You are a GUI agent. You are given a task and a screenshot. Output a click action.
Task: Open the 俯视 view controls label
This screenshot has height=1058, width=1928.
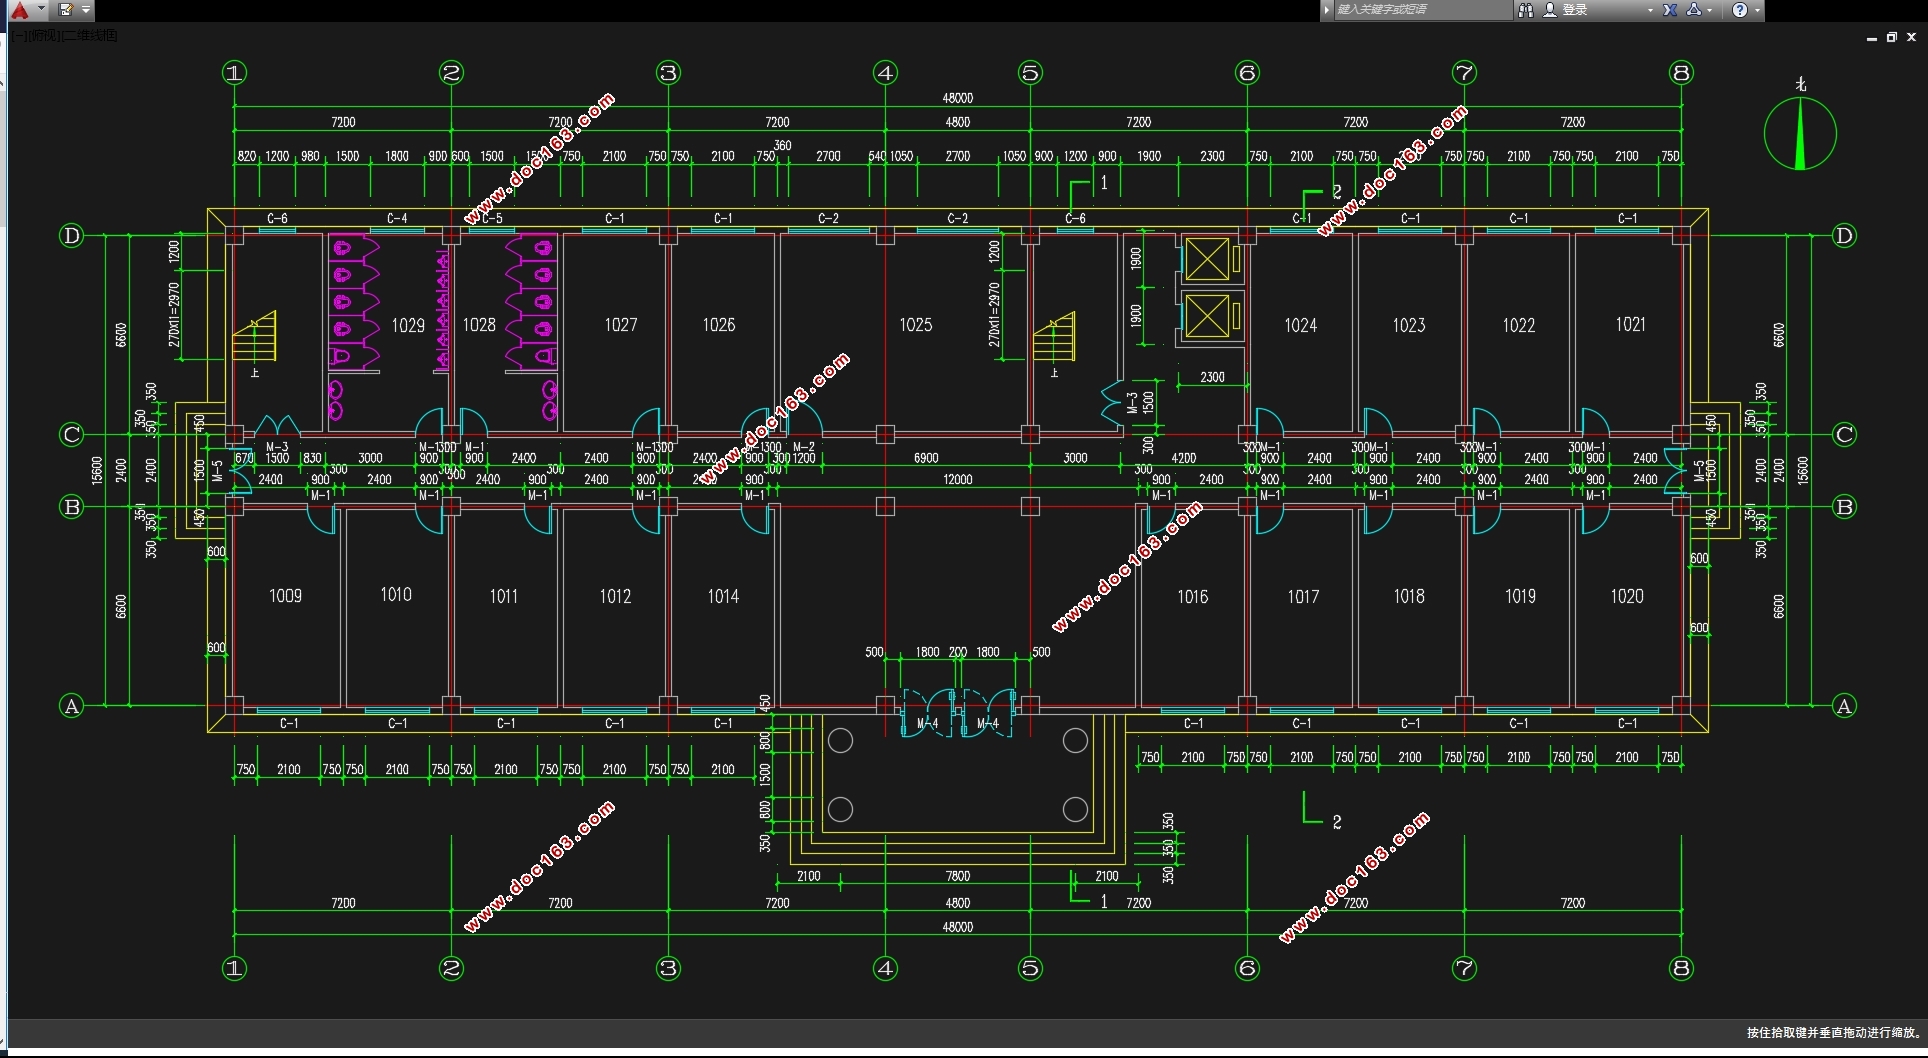pyautogui.click(x=45, y=36)
